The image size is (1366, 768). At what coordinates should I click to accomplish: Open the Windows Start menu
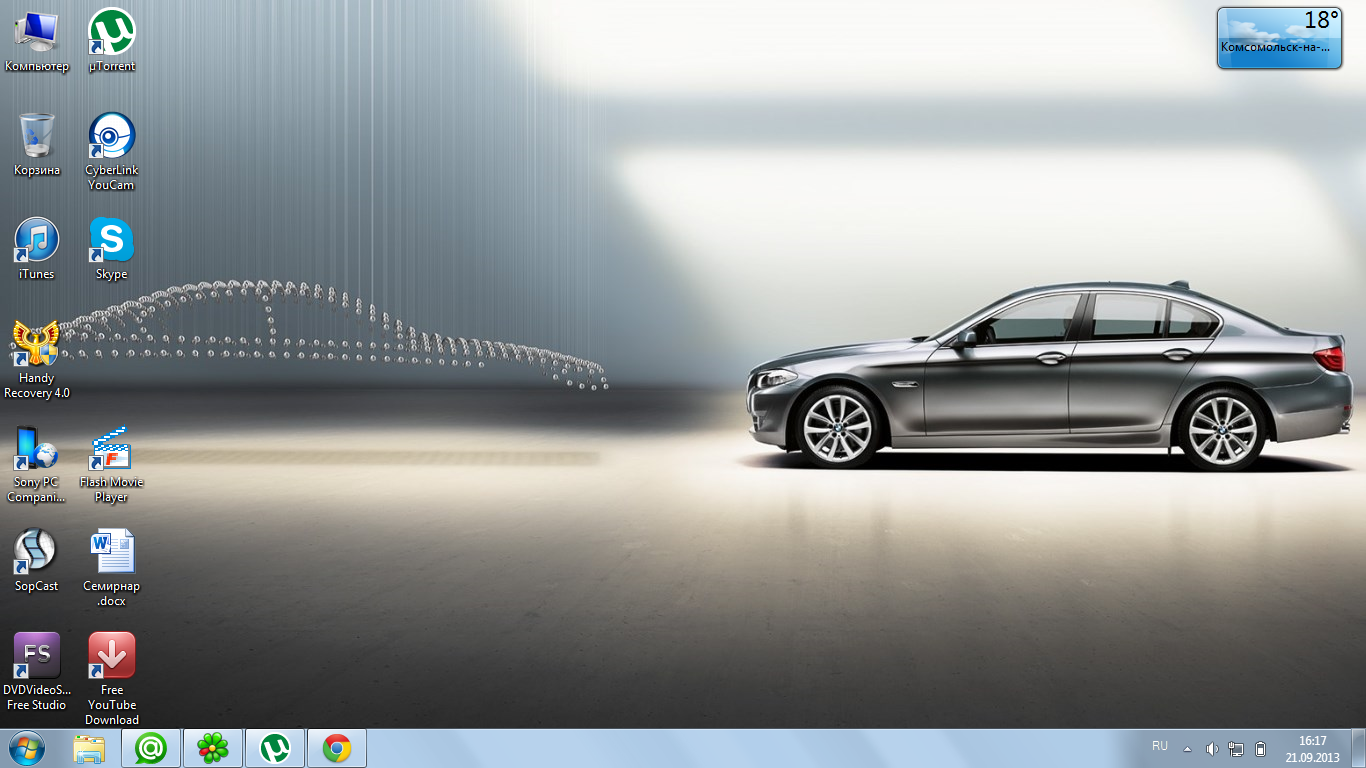[27, 748]
